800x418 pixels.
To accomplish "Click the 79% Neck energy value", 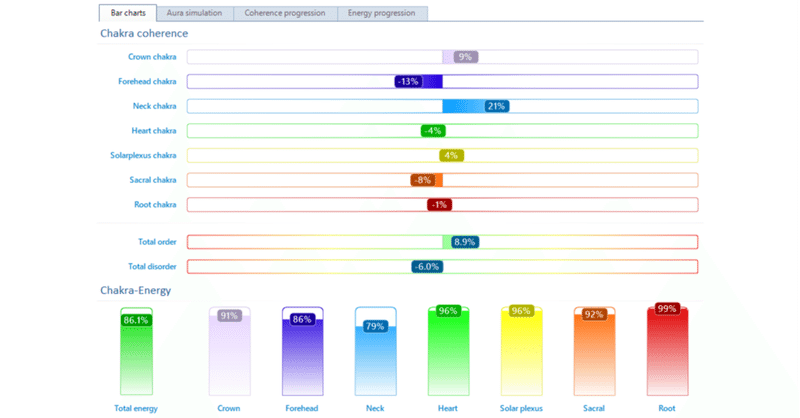I will pos(375,326).
